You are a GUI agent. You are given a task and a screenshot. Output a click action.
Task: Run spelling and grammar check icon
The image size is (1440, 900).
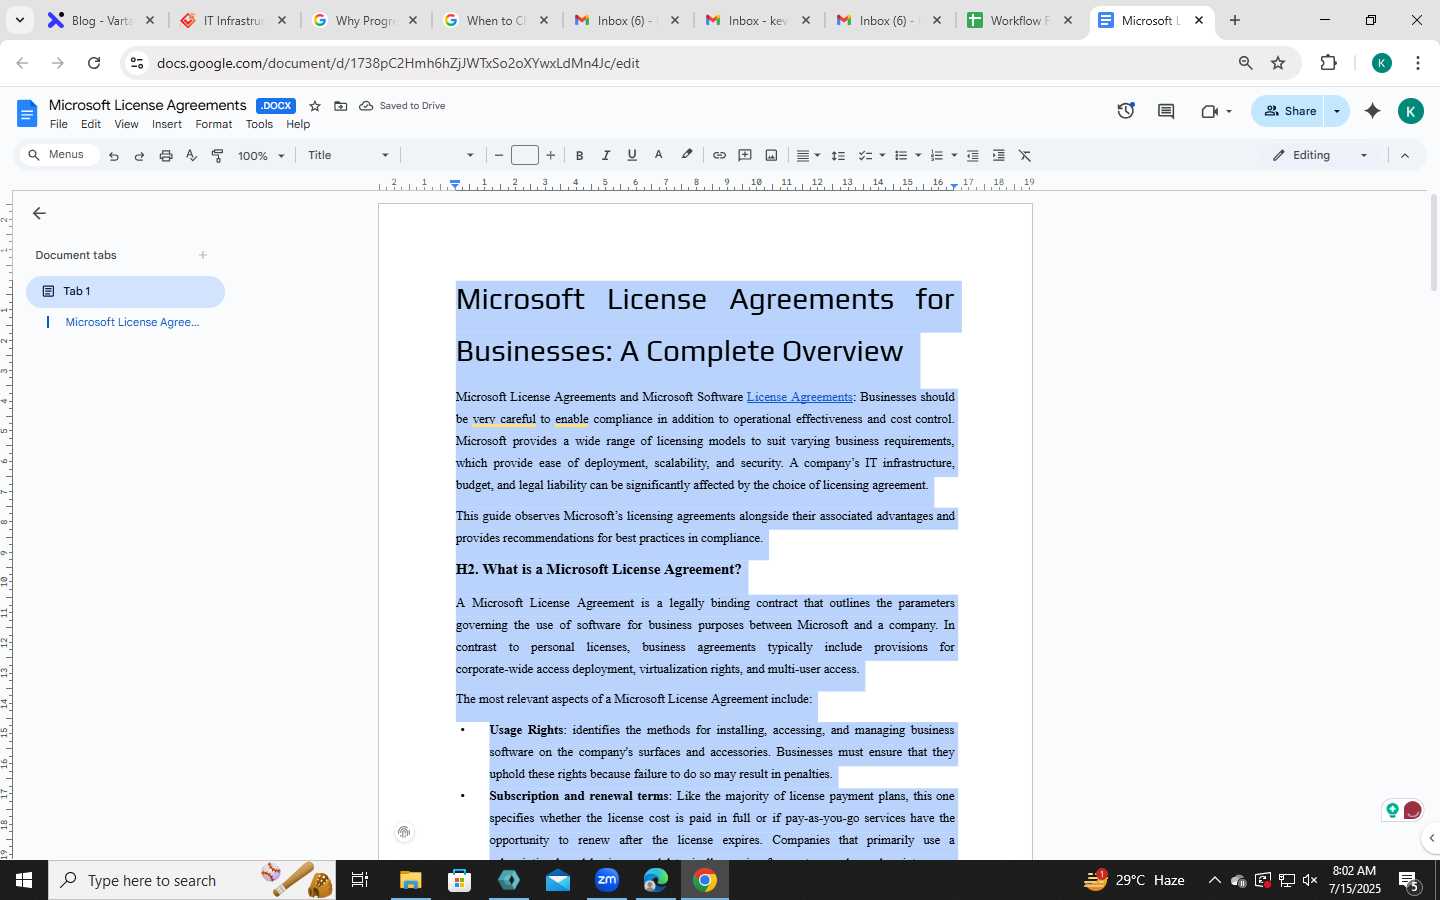click(x=192, y=156)
